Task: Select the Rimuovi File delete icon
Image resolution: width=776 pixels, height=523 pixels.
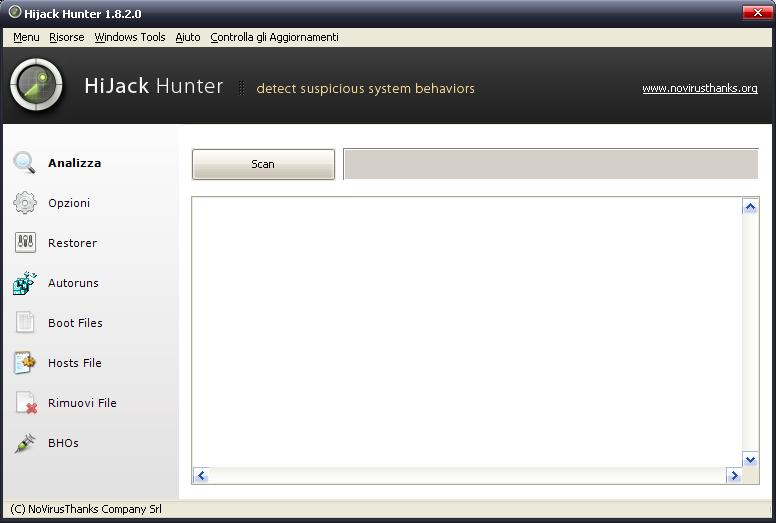Action: [25, 403]
